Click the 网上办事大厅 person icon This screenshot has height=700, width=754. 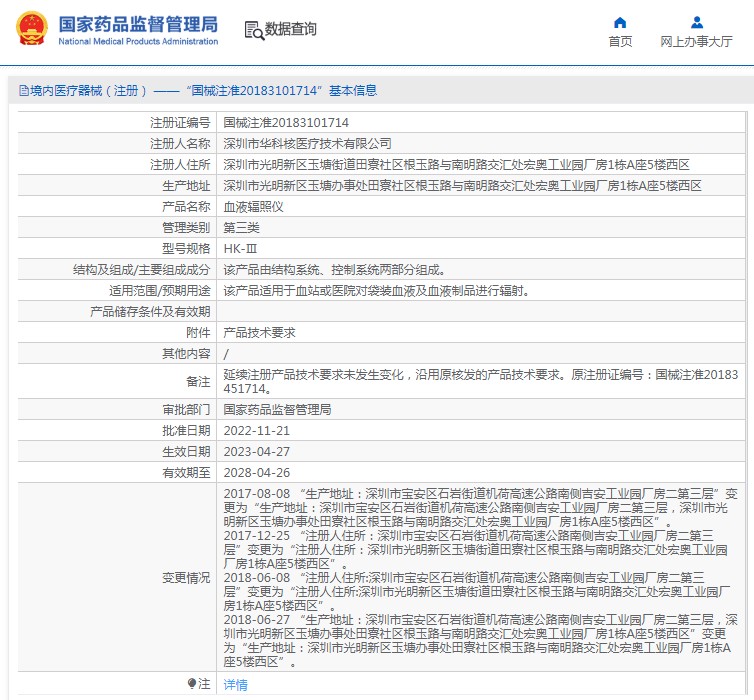696,22
